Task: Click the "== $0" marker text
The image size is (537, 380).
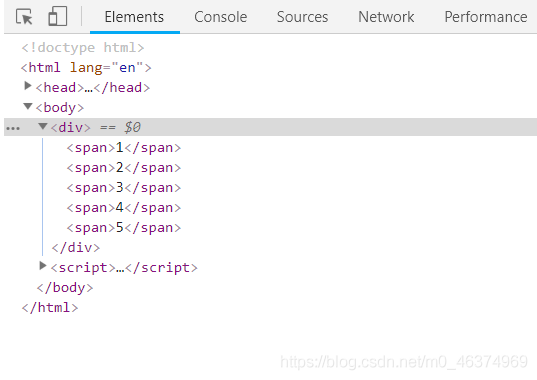Action: pyautogui.click(x=120, y=127)
